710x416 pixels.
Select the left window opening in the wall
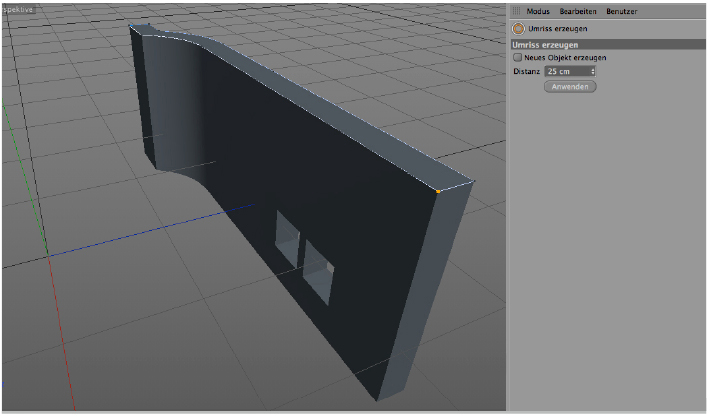tap(288, 240)
